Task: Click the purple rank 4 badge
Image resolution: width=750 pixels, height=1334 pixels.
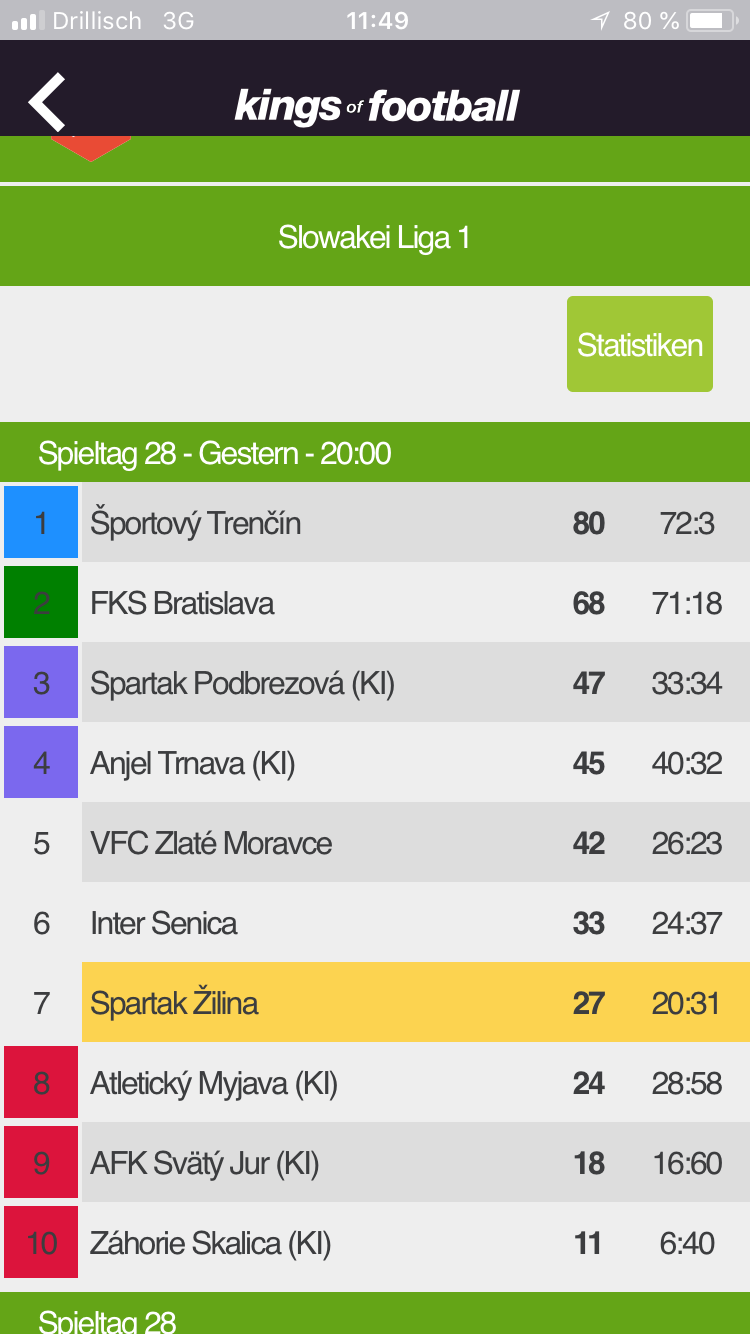Action: pyautogui.click(x=41, y=762)
